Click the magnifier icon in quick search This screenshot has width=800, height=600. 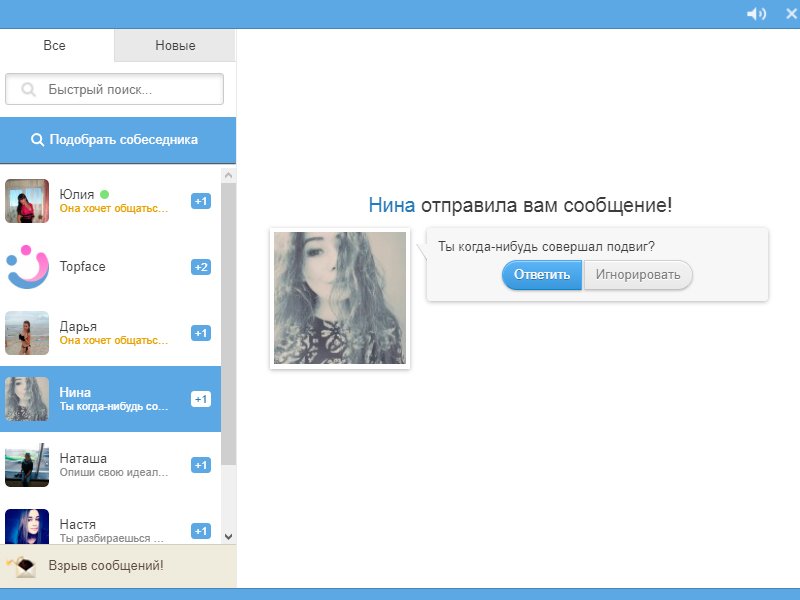29,90
